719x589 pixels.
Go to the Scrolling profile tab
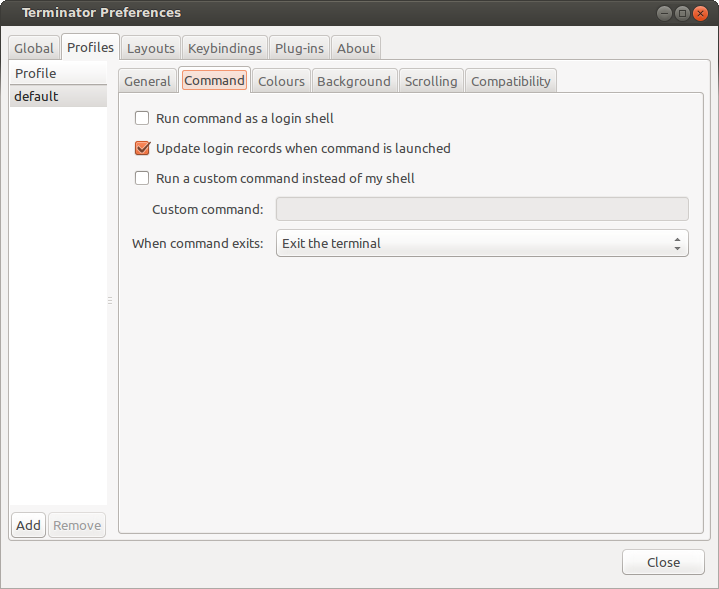pos(431,81)
